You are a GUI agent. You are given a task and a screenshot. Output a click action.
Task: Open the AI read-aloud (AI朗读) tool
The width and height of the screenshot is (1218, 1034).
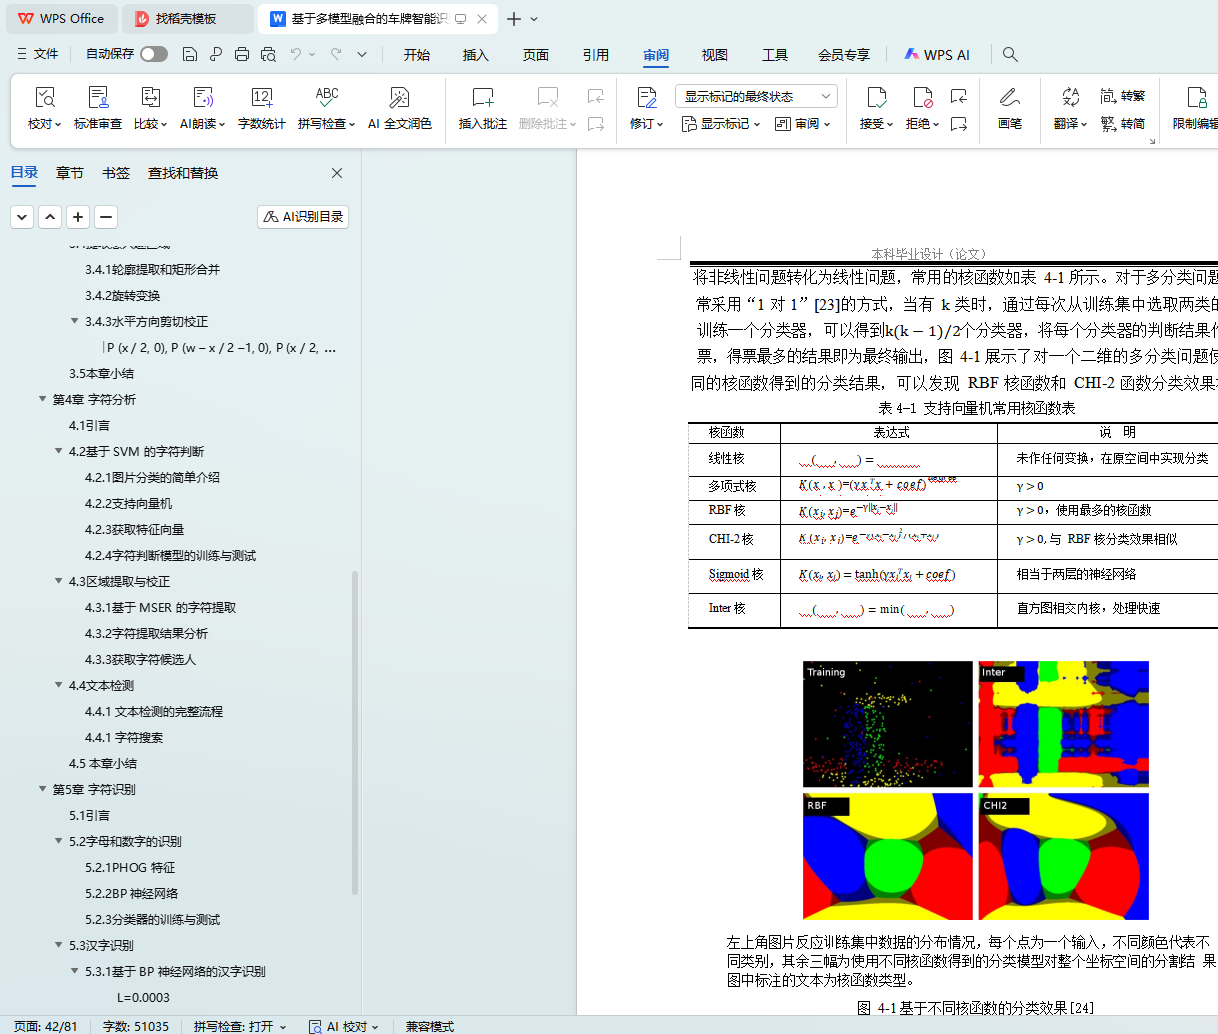click(202, 107)
